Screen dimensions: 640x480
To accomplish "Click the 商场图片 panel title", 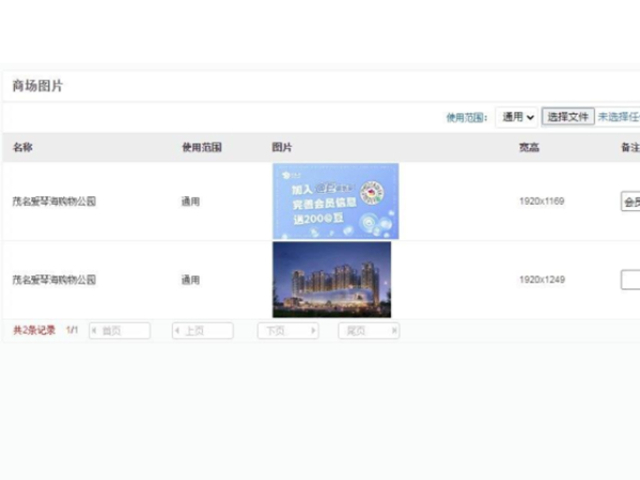I will click(38, 86).
